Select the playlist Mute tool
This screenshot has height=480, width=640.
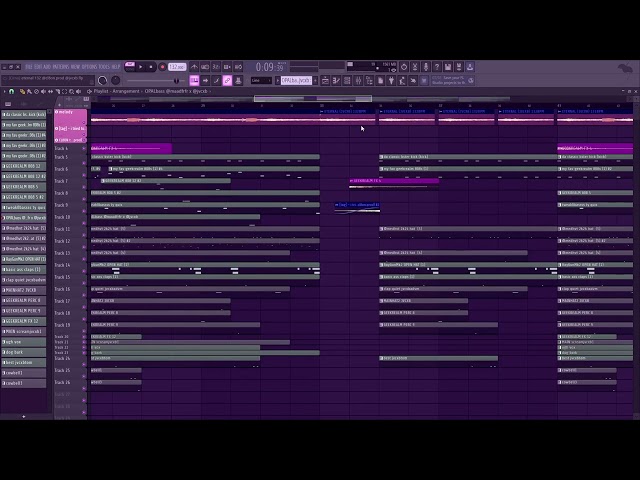(43, 91)
